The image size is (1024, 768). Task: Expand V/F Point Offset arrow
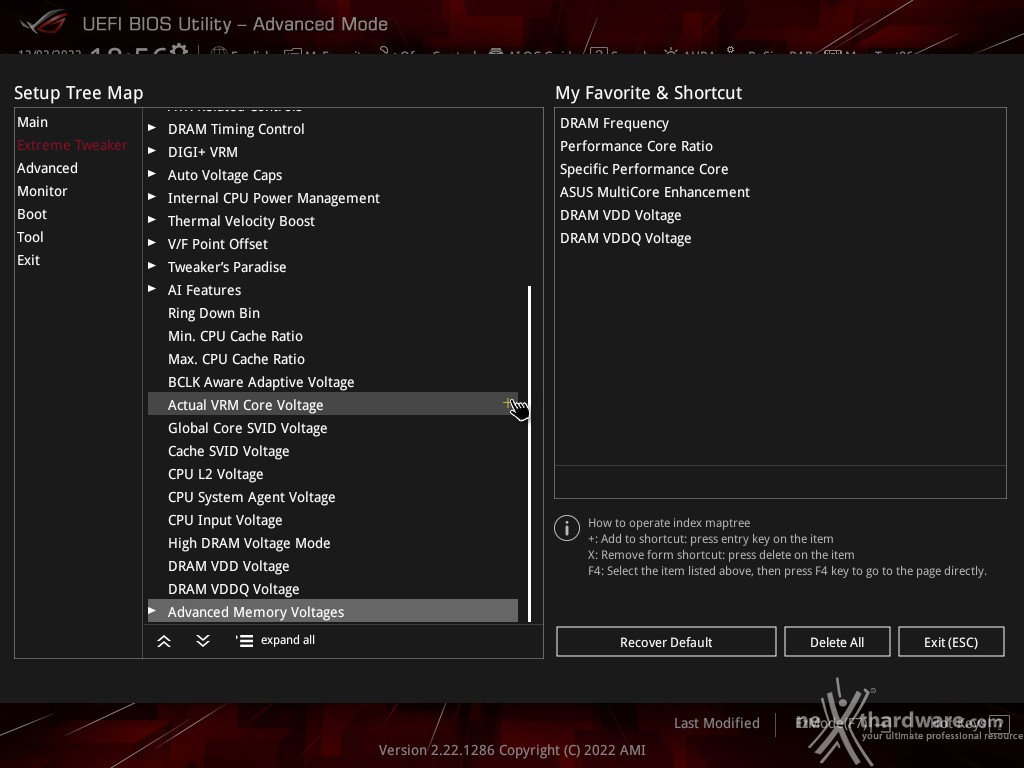click(x=152, y=243)
